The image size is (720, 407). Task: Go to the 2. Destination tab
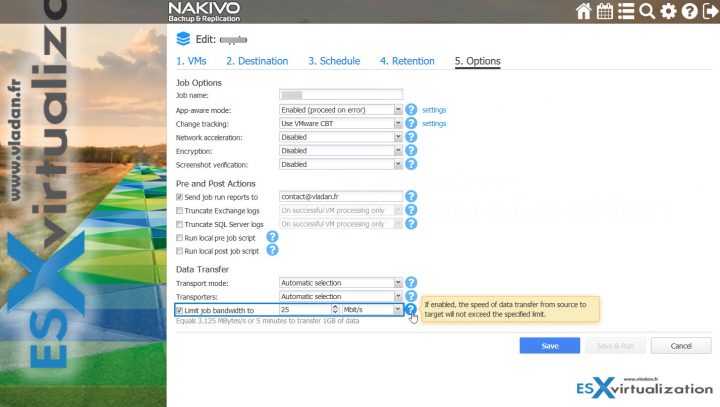coord(254,61)
